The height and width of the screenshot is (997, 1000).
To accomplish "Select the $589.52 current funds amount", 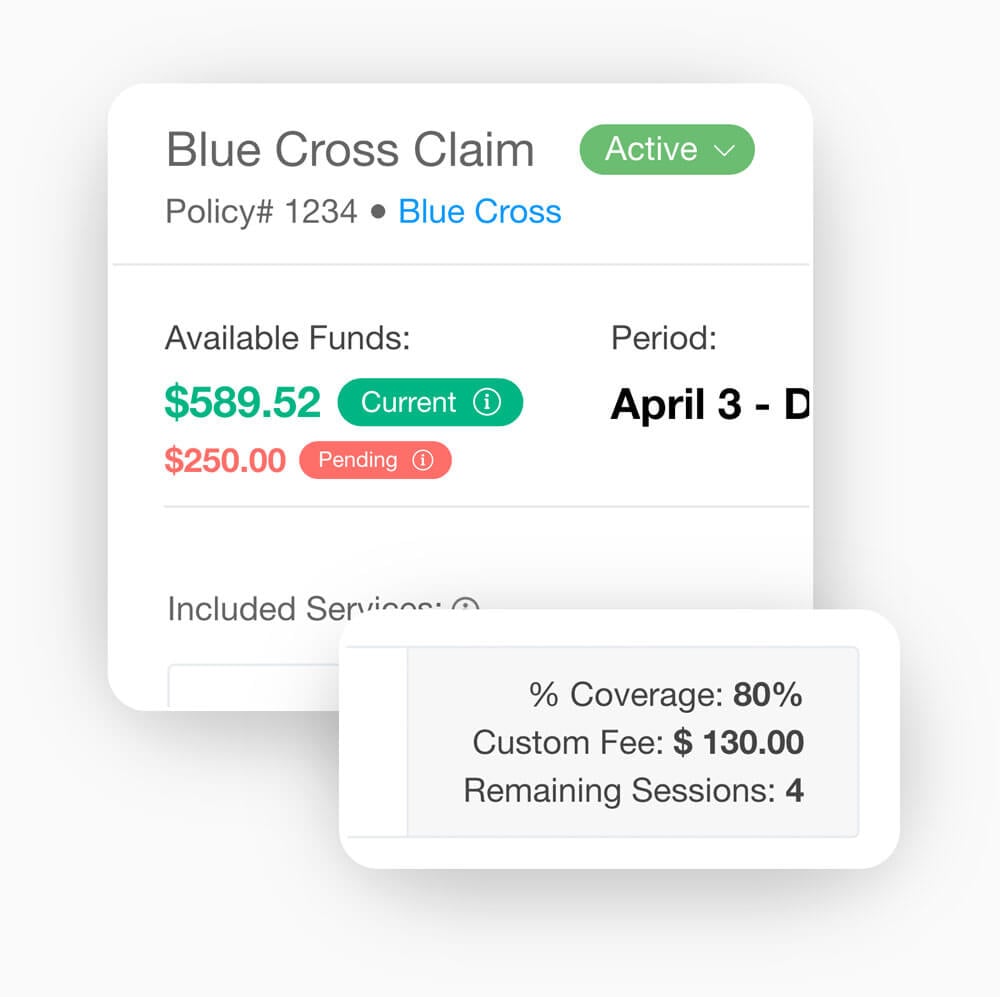I will pyautogui.click(x=242, y=403).
